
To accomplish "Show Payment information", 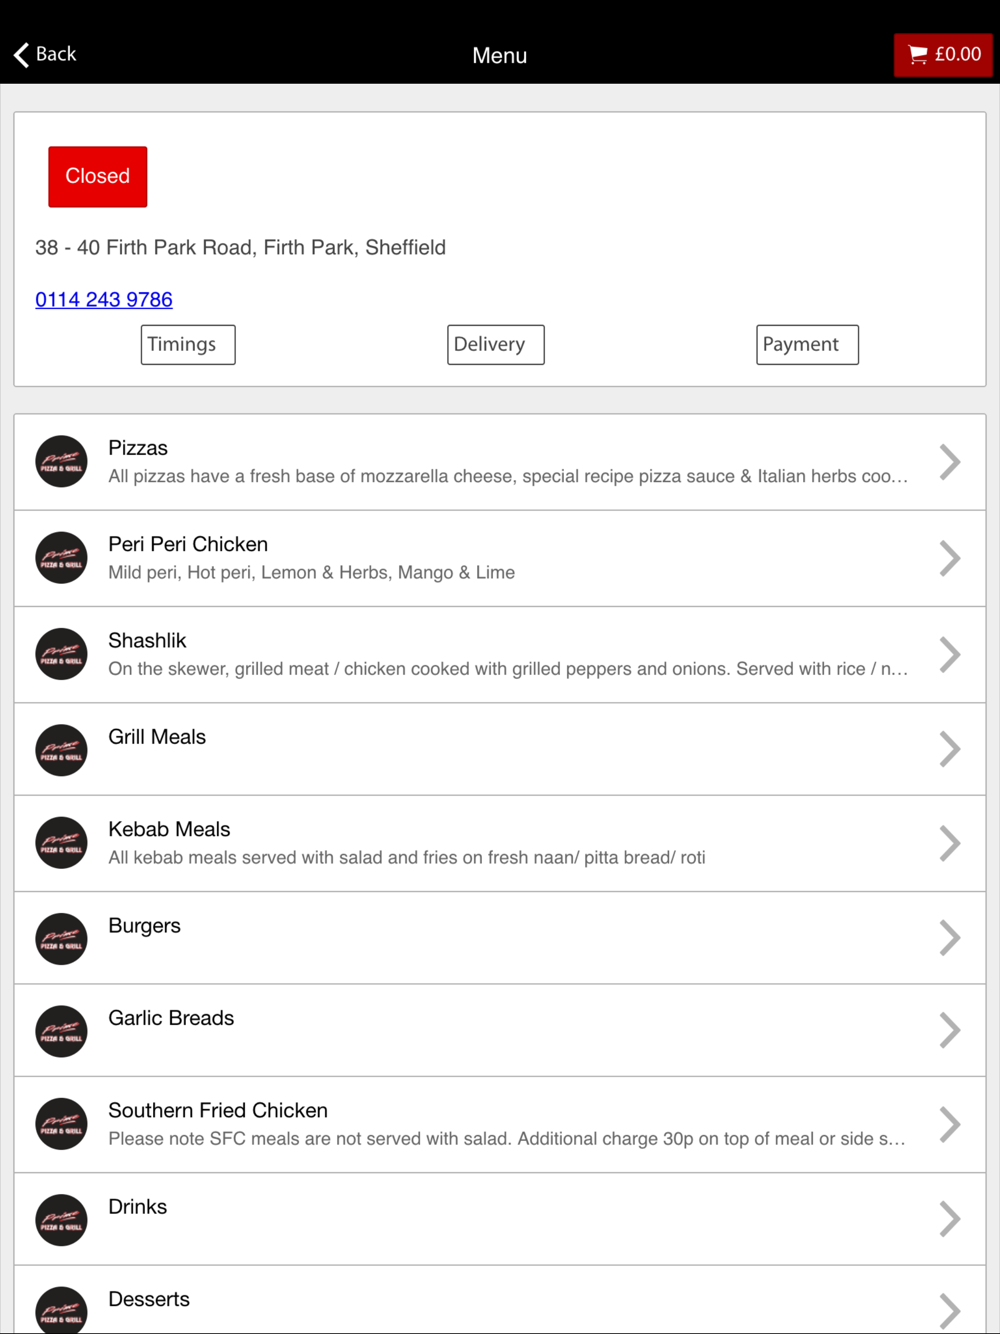I will [x=807, y=345].
